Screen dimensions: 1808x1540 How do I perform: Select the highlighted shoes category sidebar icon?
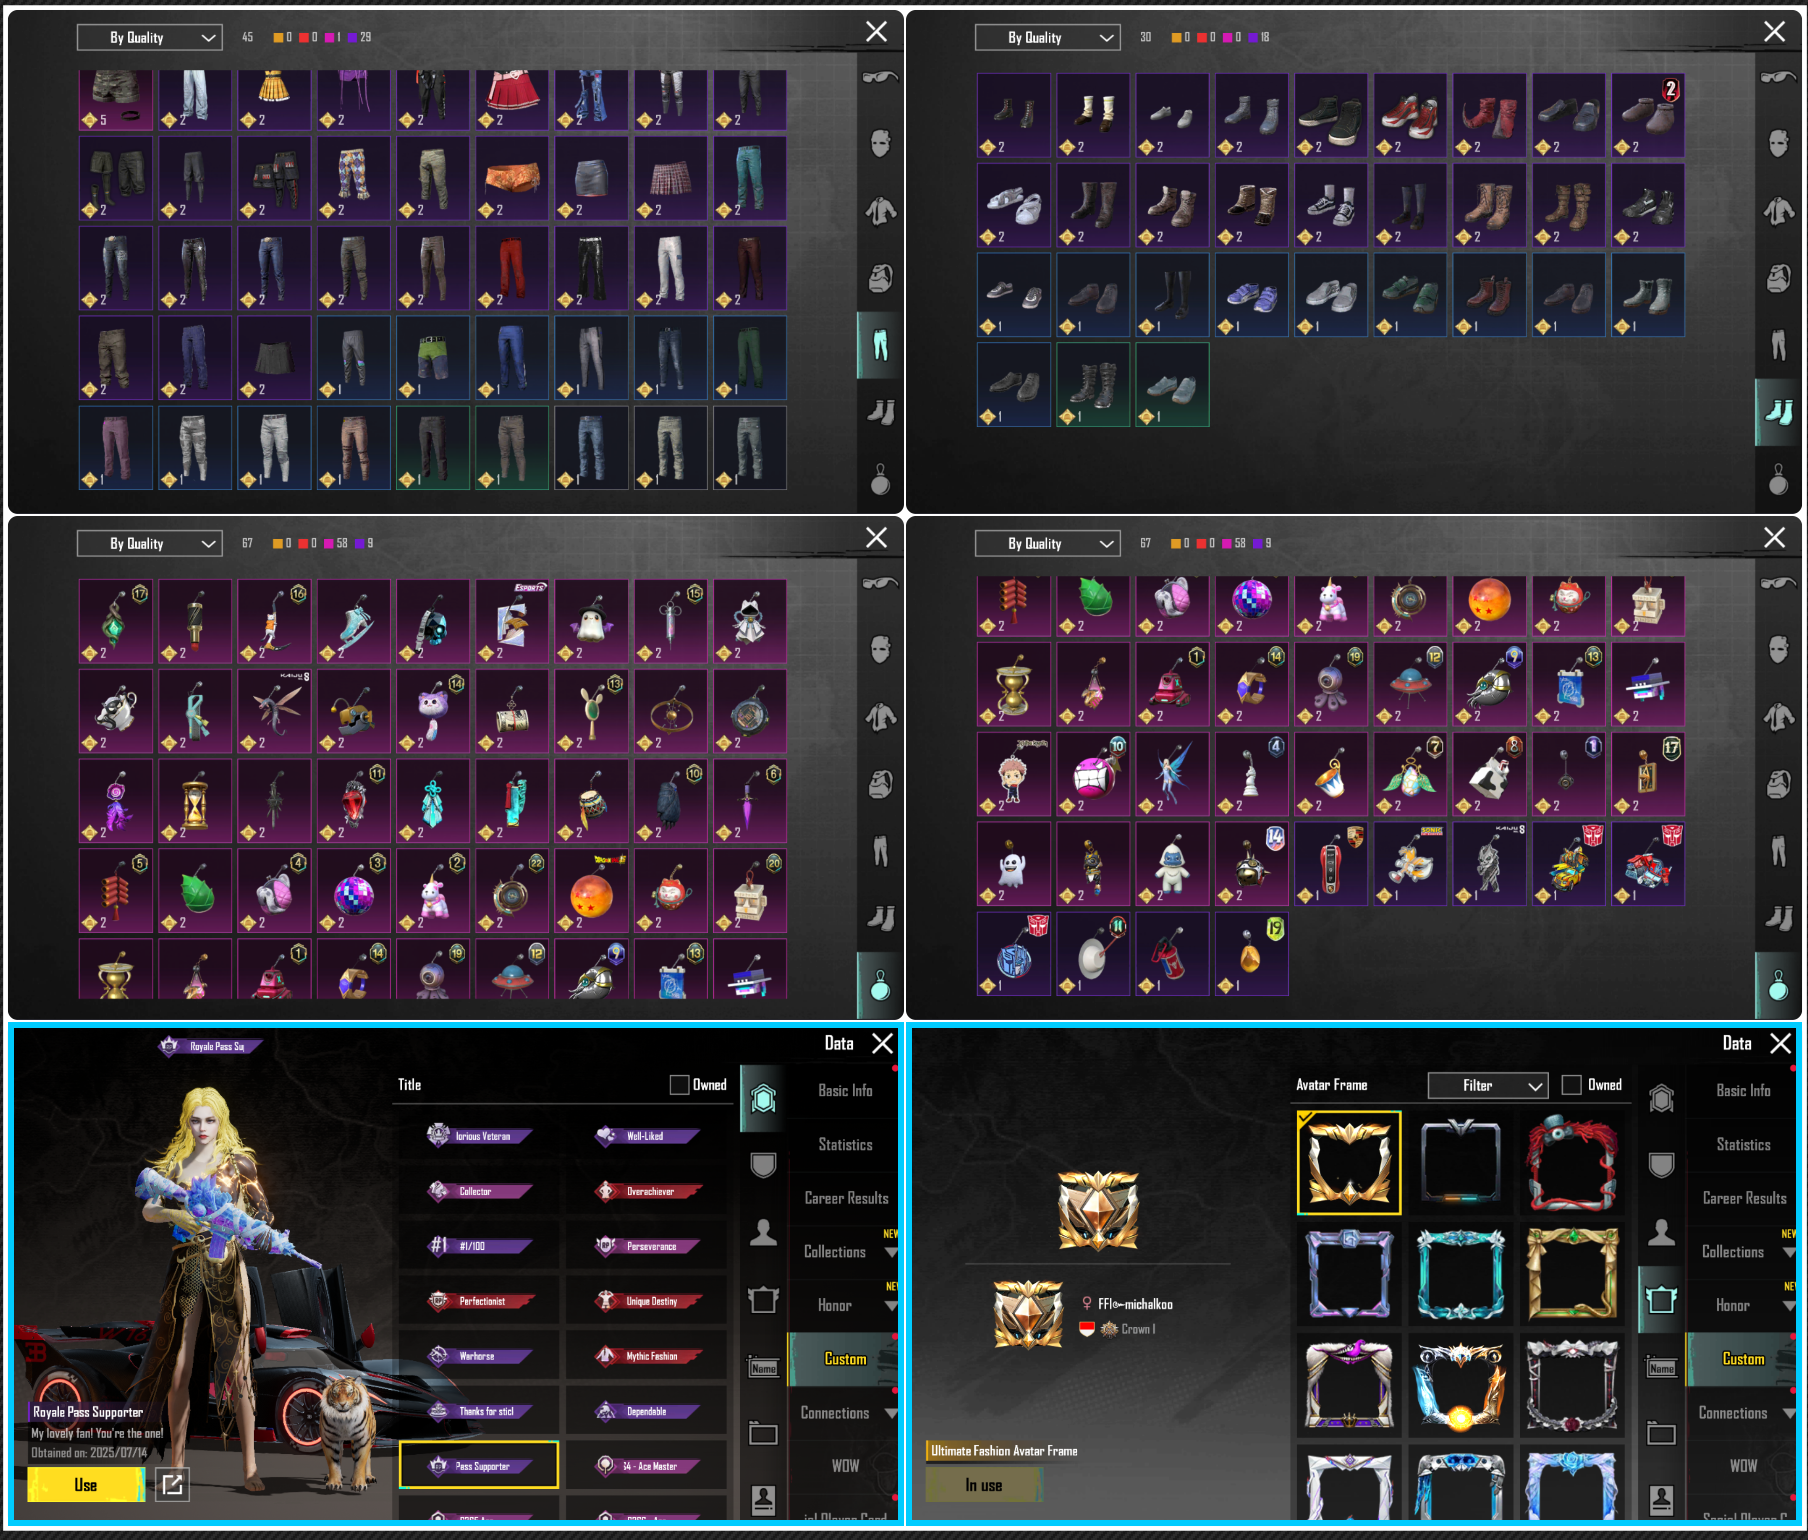point(1778,412)
